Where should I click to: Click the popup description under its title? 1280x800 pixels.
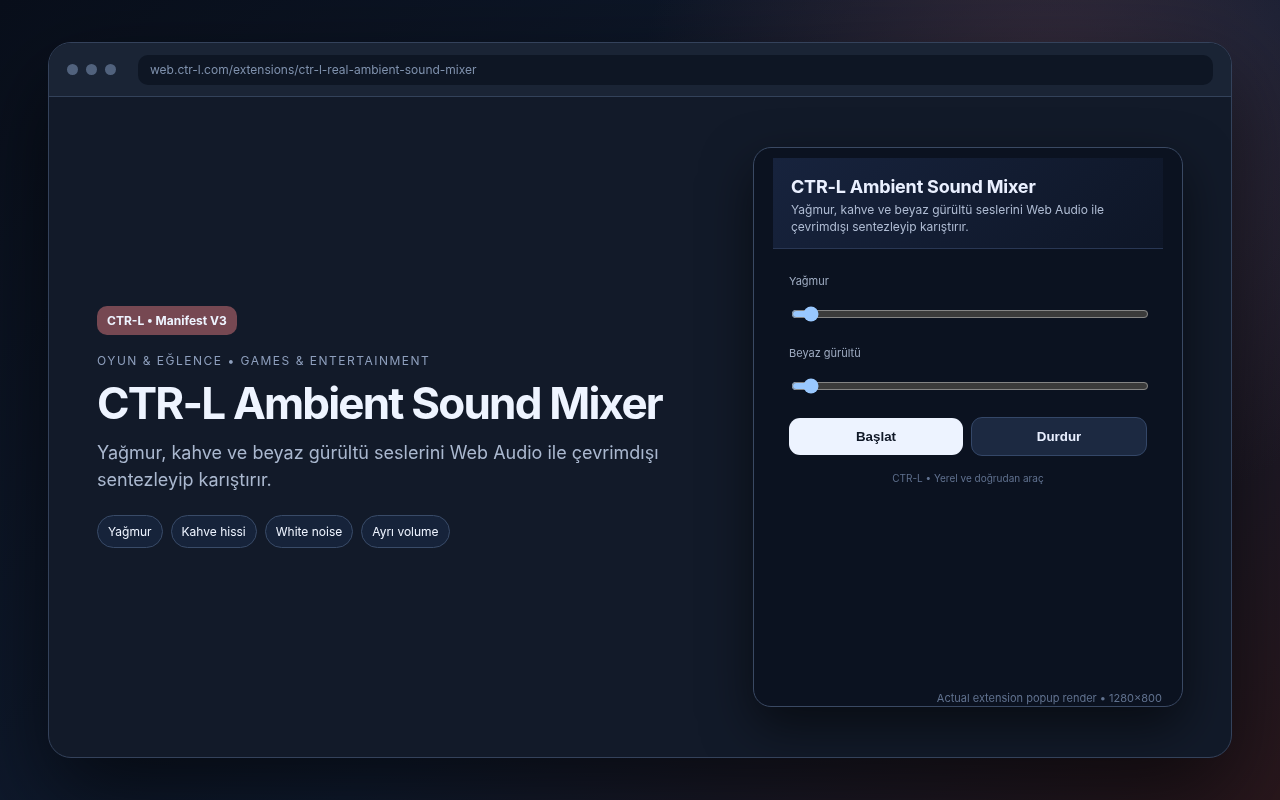(947, 218)
